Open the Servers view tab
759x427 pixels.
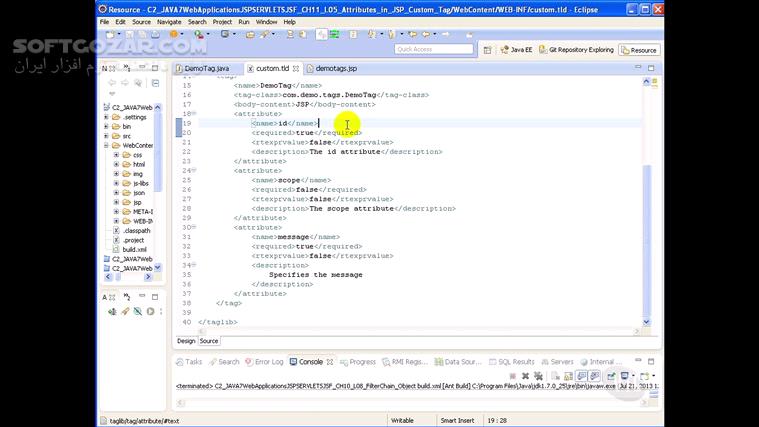pos(557,362)
